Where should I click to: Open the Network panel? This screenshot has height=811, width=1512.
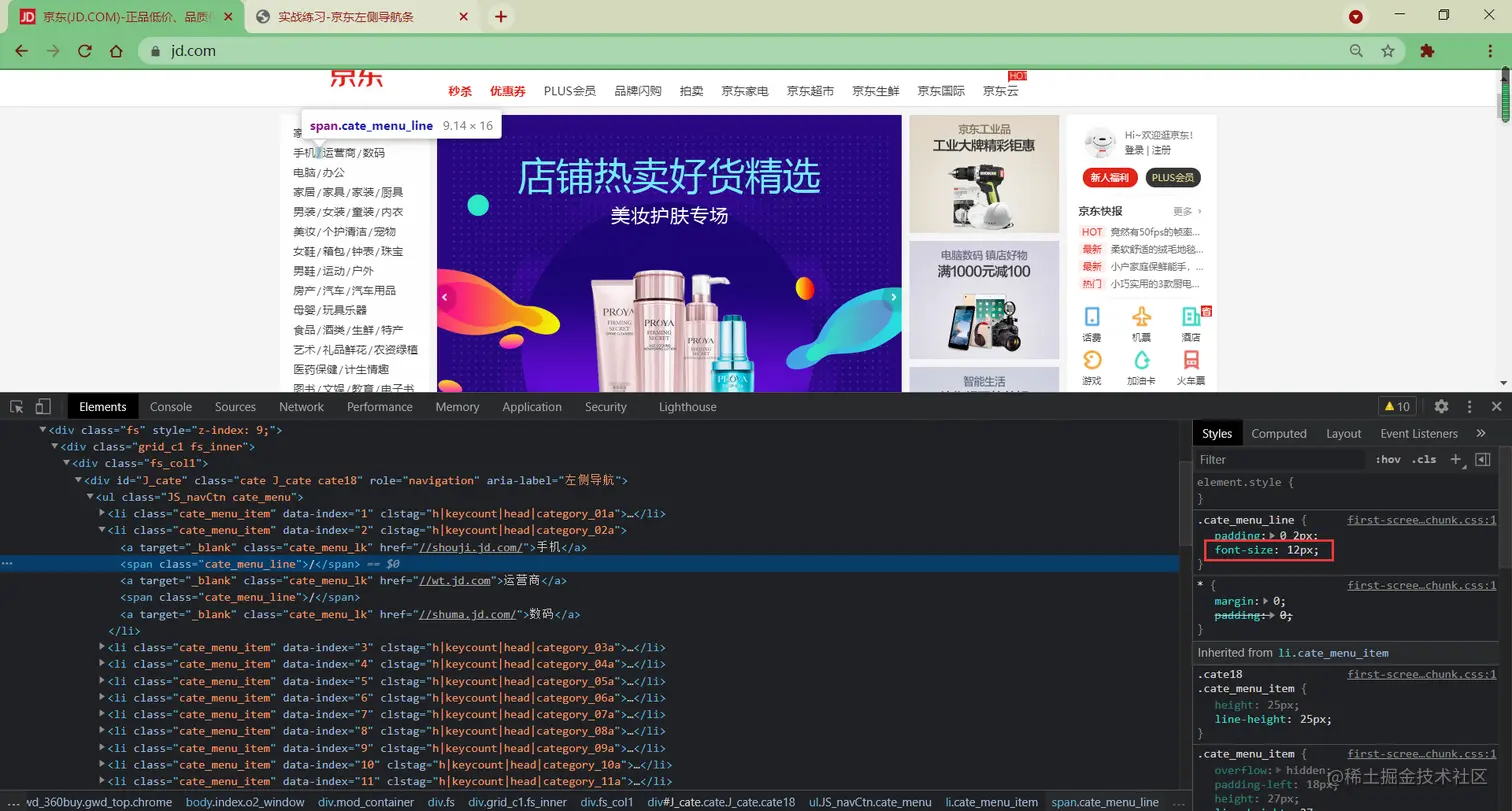pyautogui.click(x=301, y=406)
